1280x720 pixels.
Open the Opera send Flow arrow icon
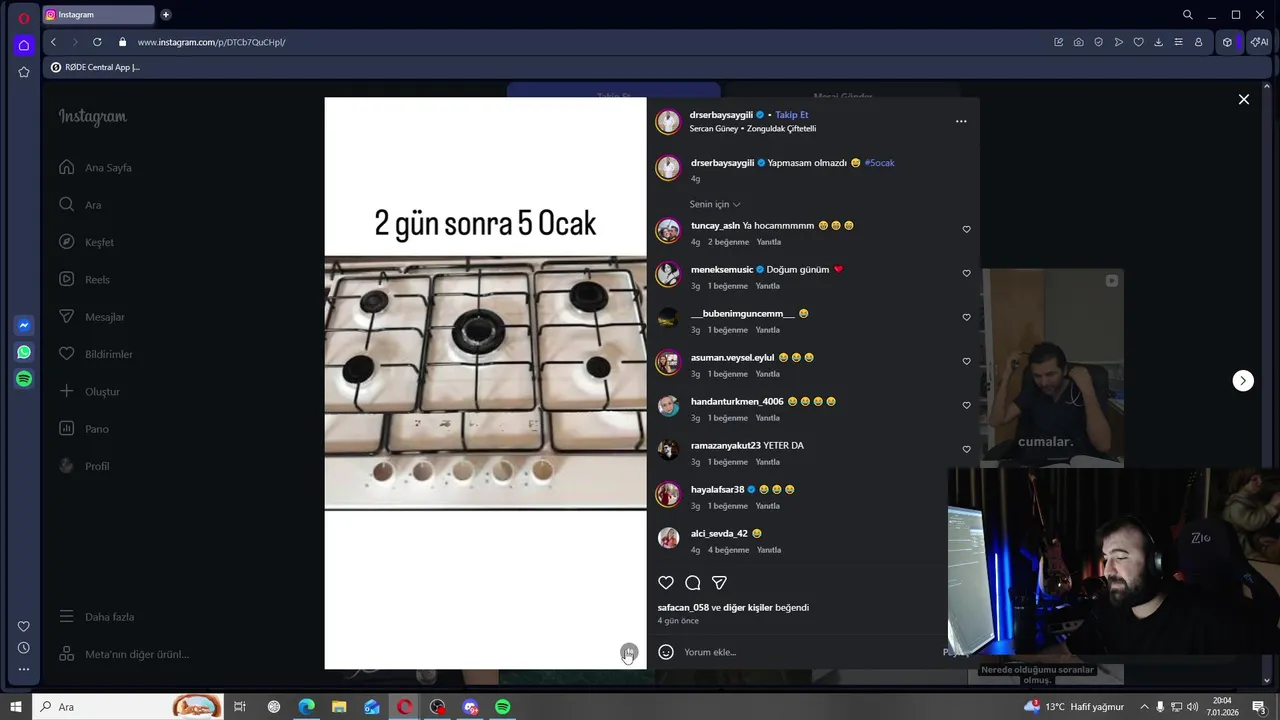click(x=1118, y=42)
